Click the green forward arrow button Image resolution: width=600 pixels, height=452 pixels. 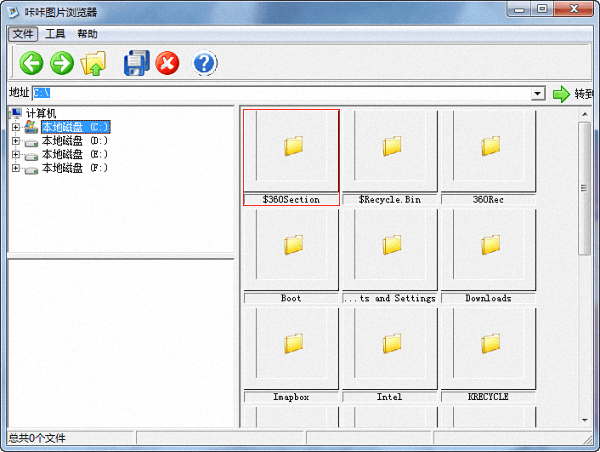click(62, 64)
